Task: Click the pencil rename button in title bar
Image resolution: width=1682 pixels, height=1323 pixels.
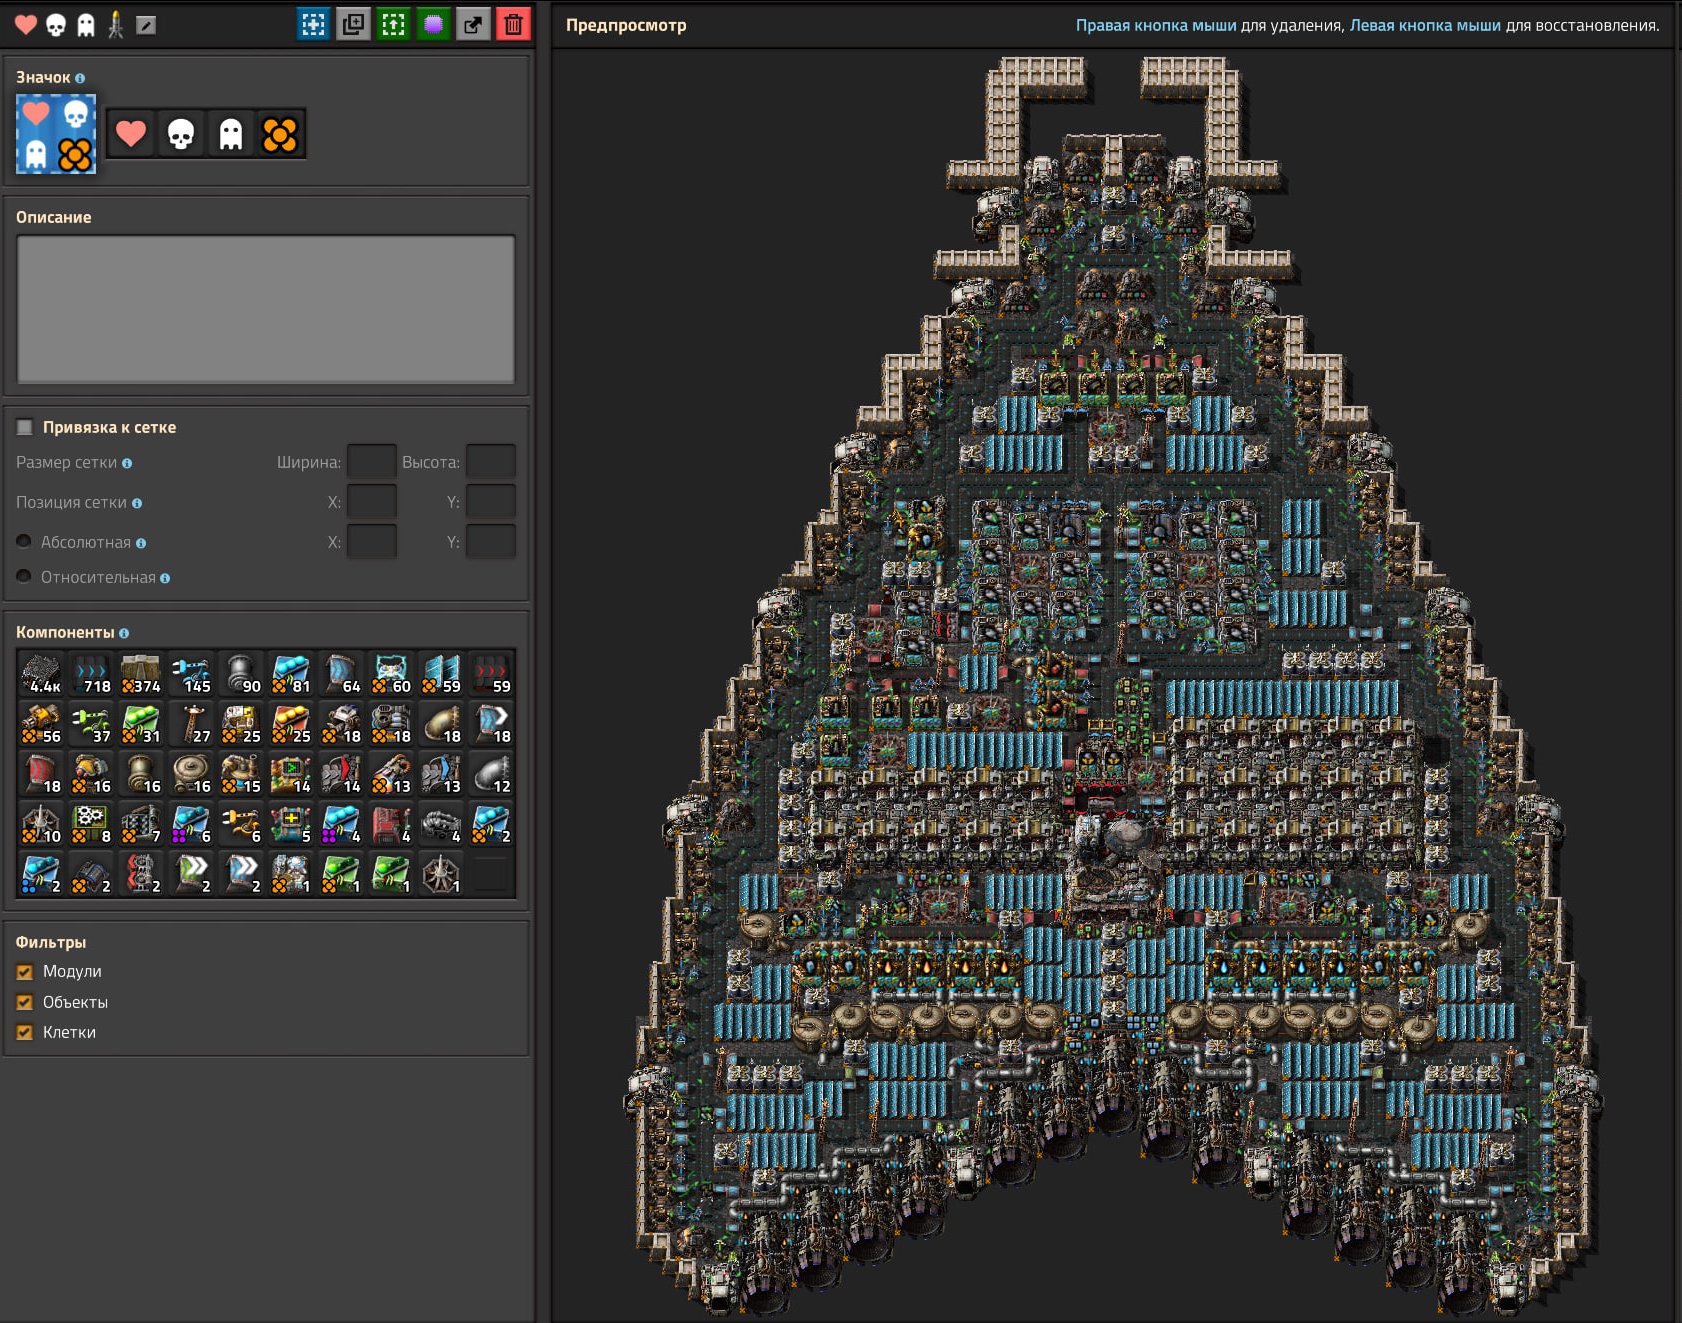Action: coord(146,25)
